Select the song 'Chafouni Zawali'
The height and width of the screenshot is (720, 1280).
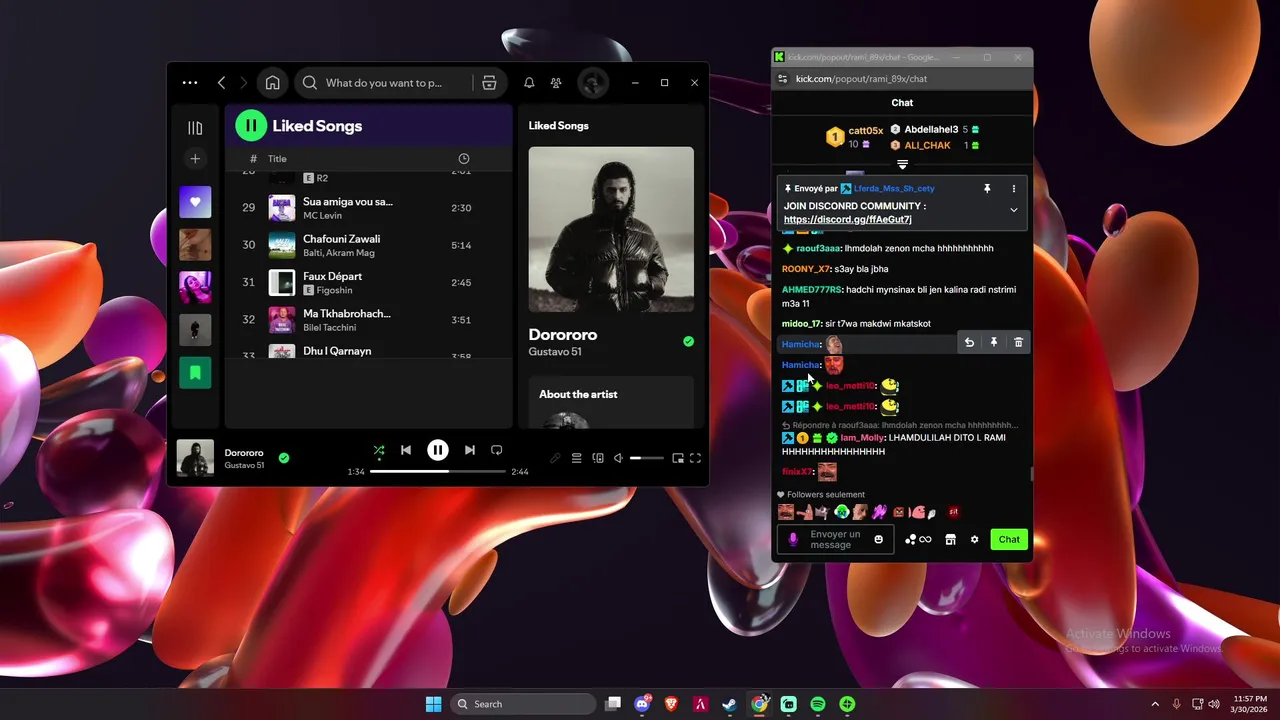pyautogui.click(x=341, y=239)
